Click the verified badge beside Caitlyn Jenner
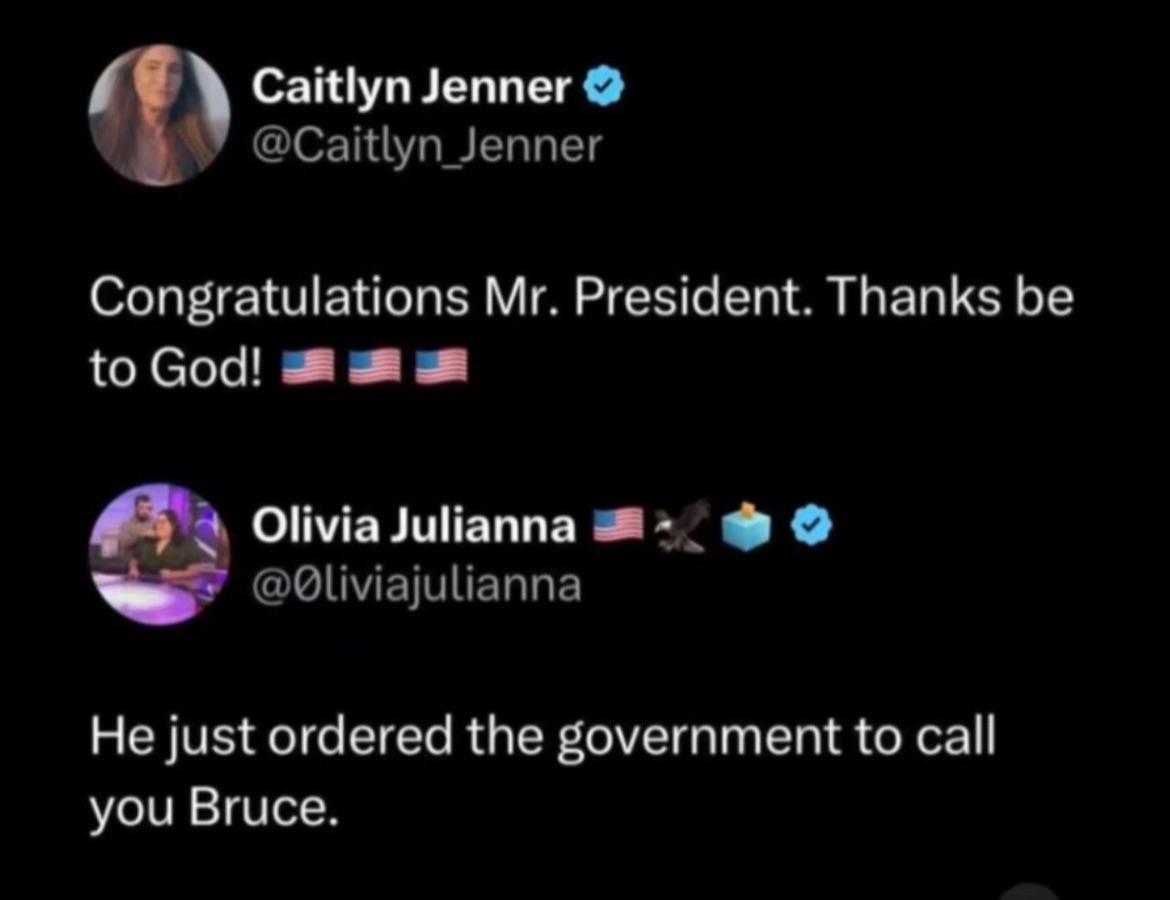Viewport: 1170px width, 900px height. tap(605, 90)
